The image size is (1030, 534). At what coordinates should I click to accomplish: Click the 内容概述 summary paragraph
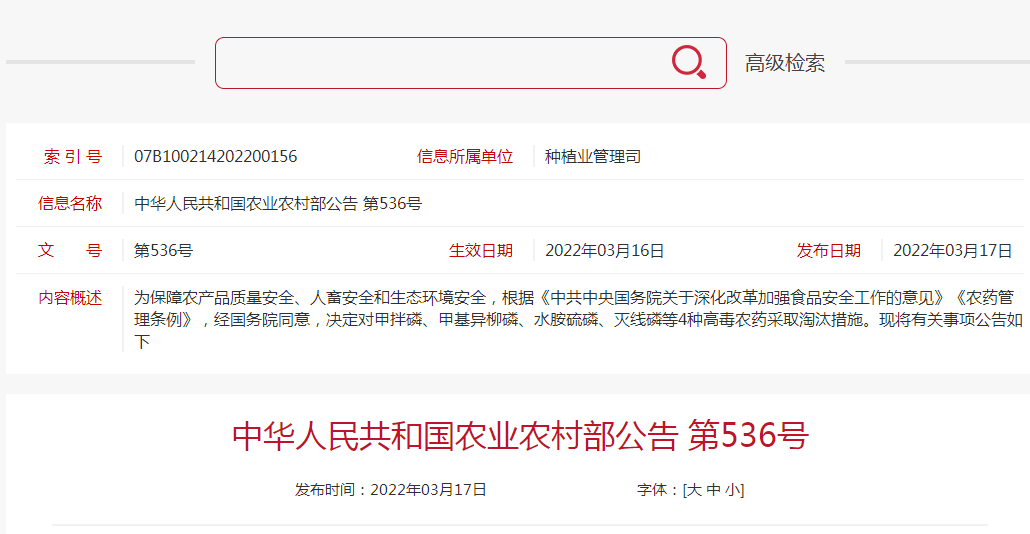tap(578, 320)
